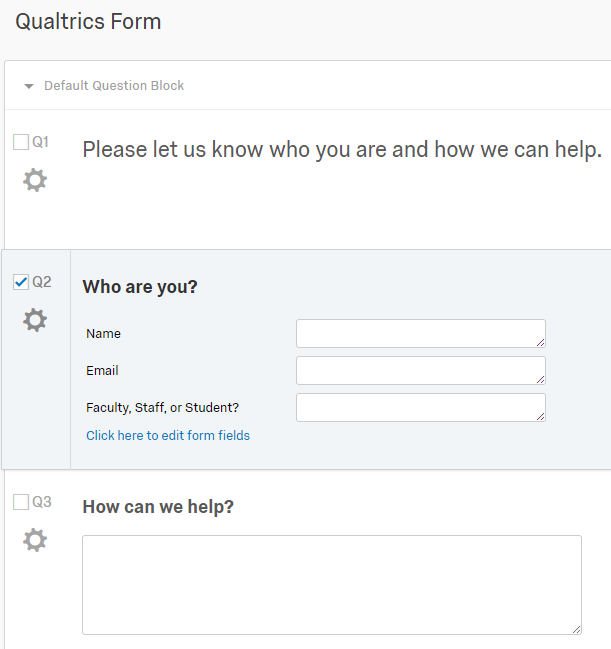Open Q1 gear settings icon

pos(35,181)
